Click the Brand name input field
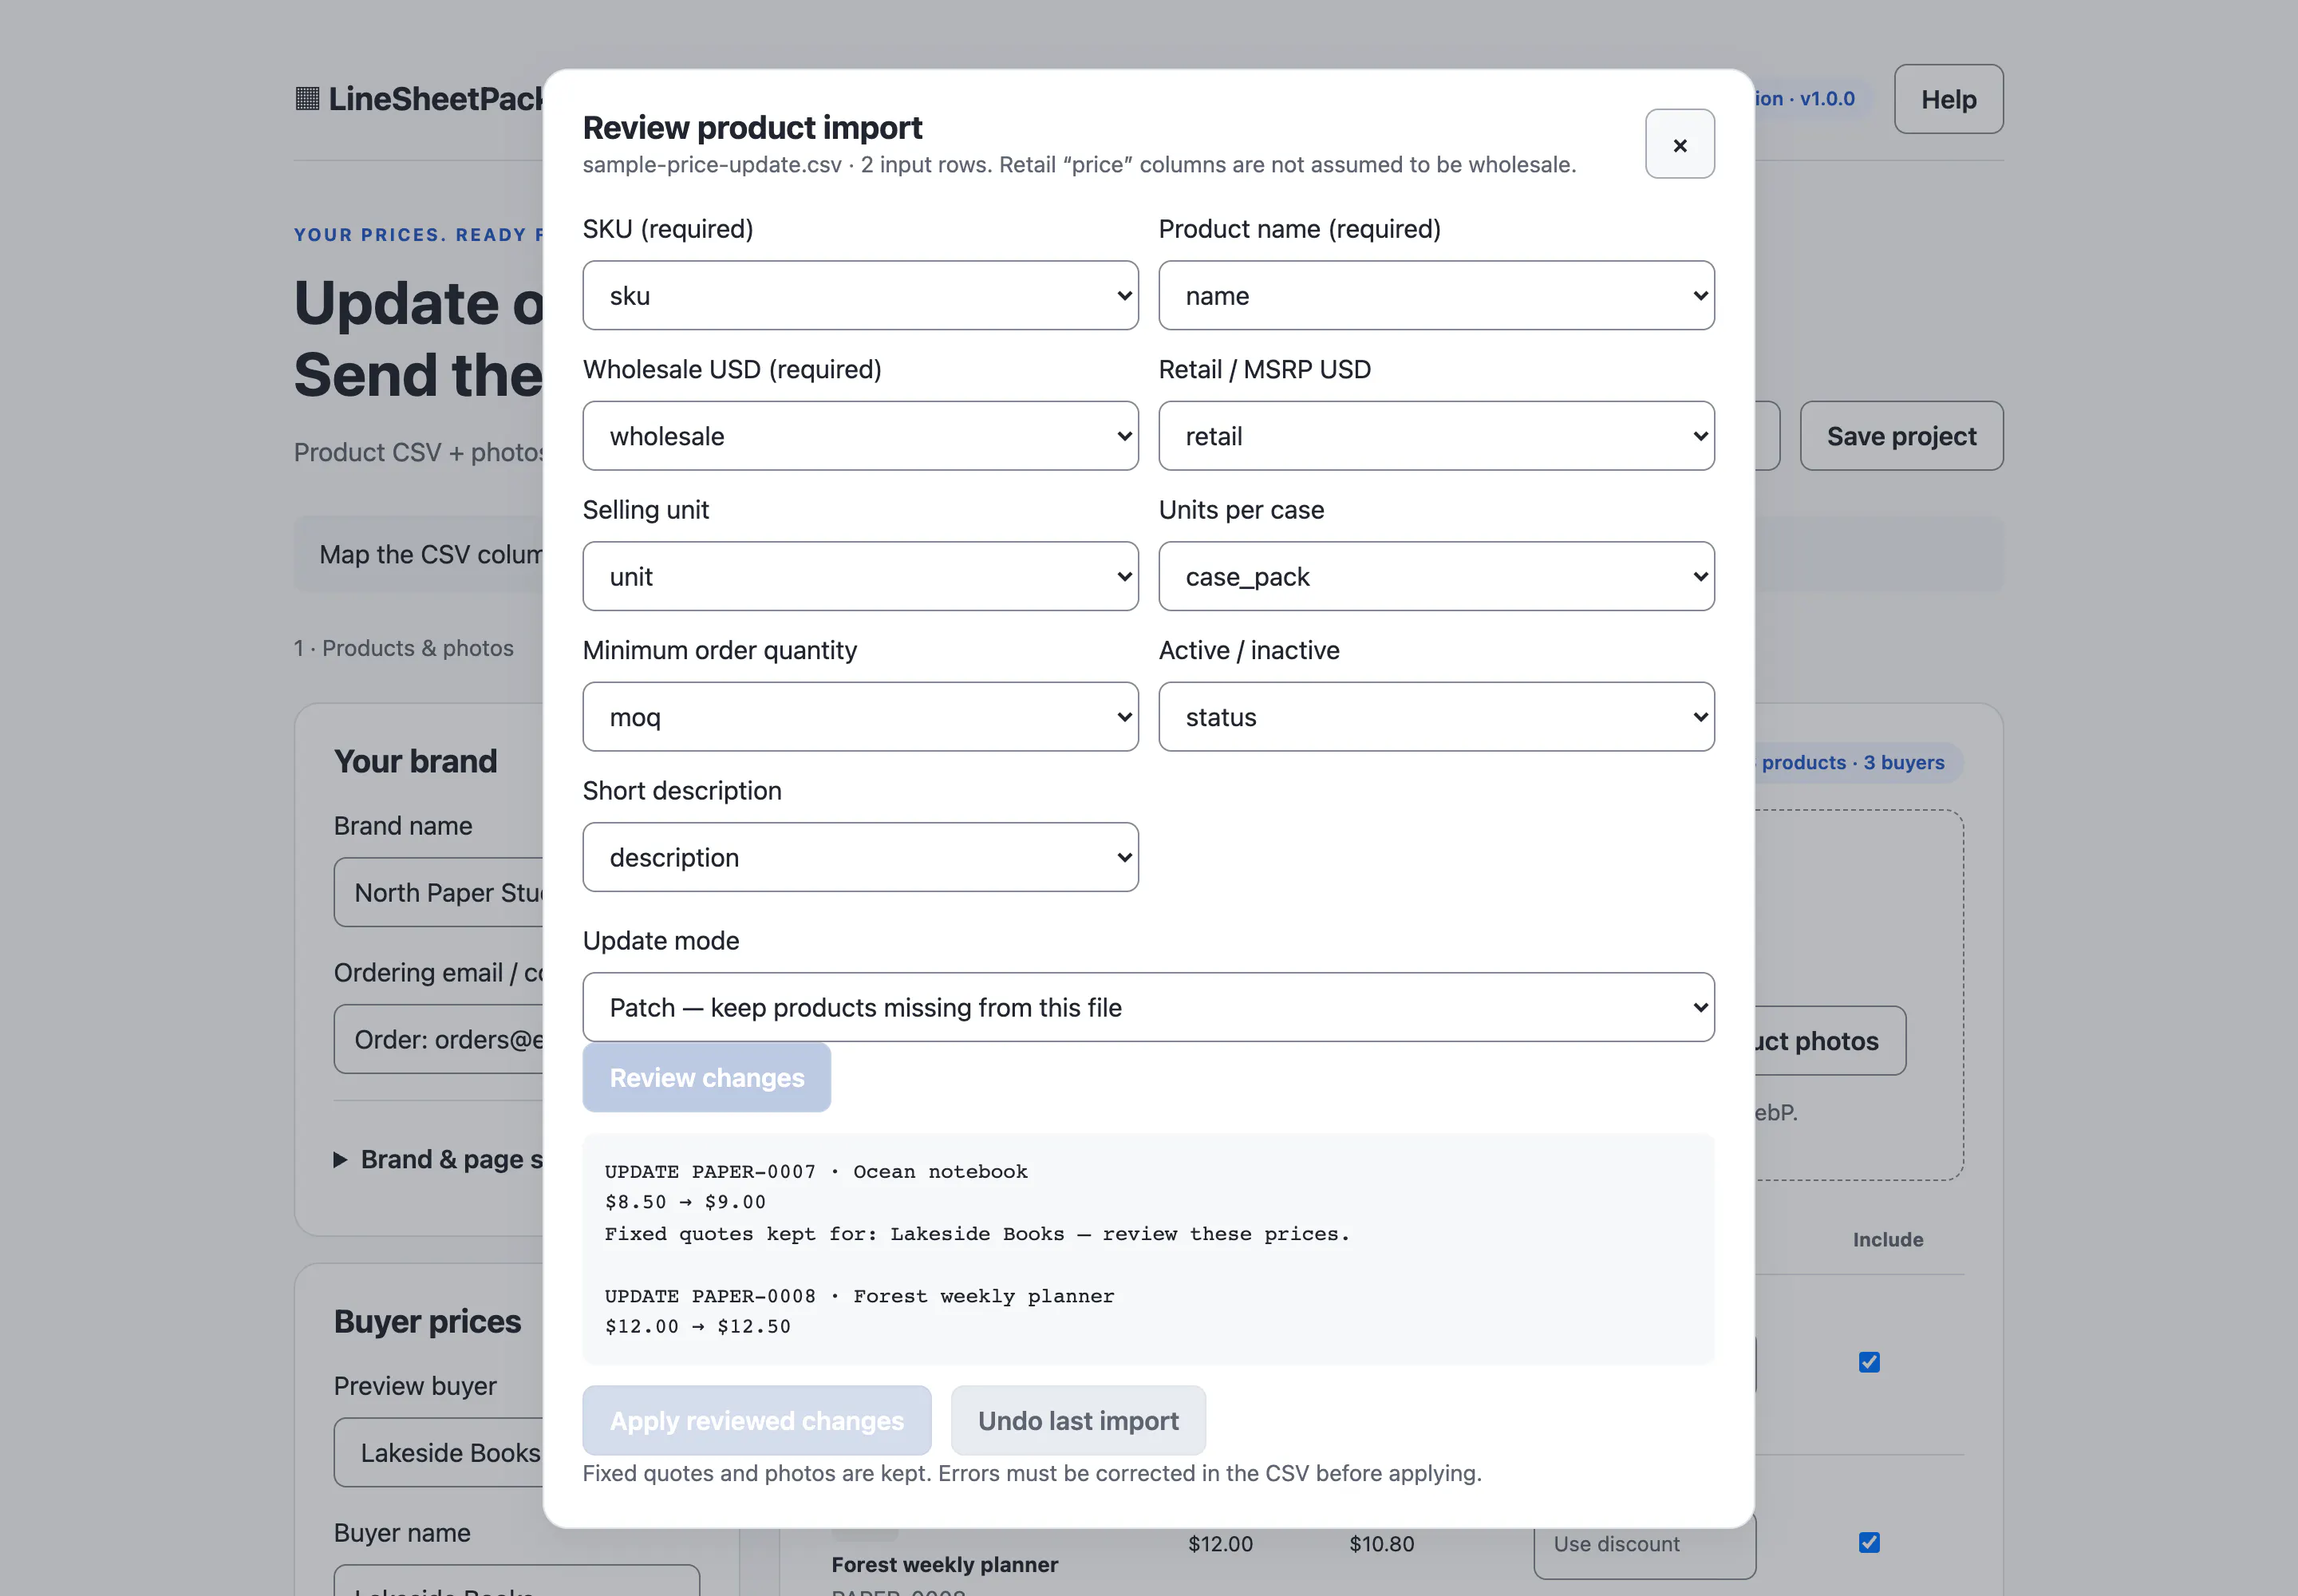This screenshot has width=2298, height=1596. click(440, 892)
